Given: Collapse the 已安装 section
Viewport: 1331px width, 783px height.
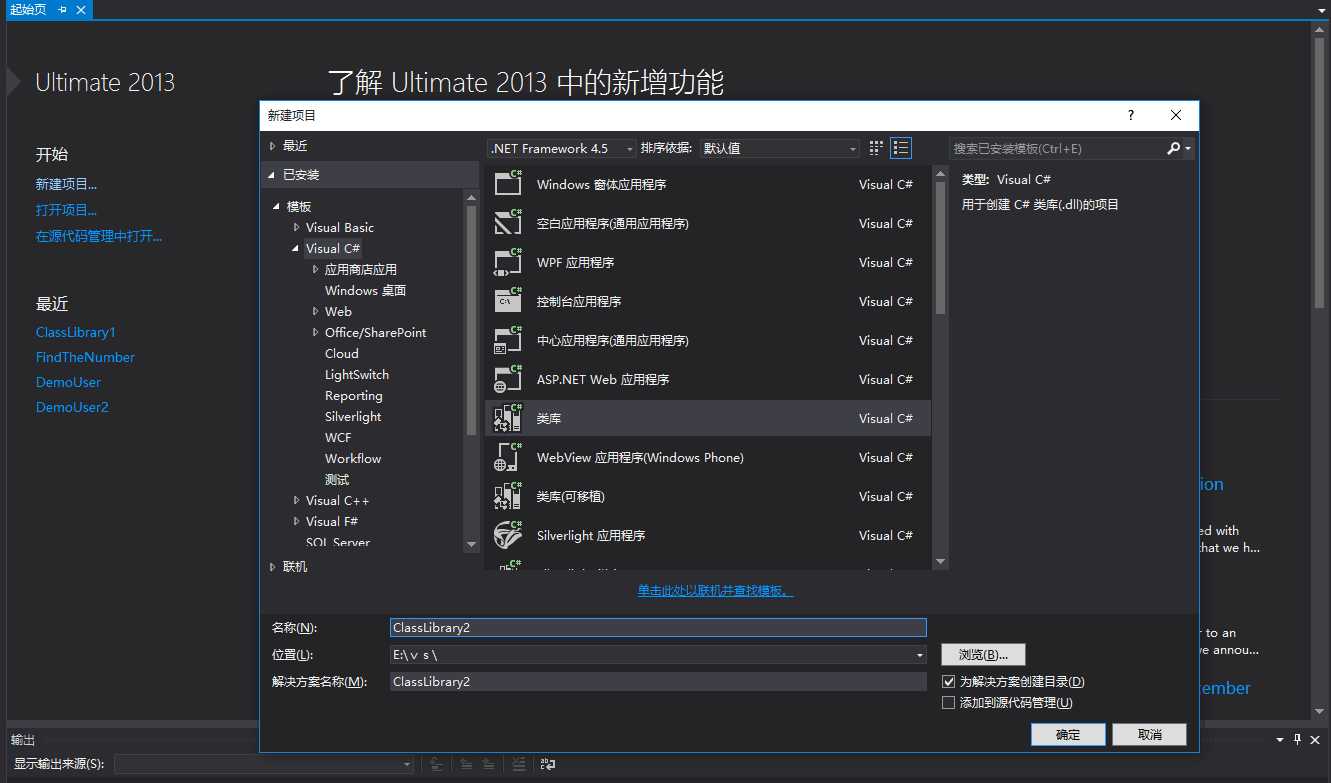Looking at the screenshot, I should [272, 174].
